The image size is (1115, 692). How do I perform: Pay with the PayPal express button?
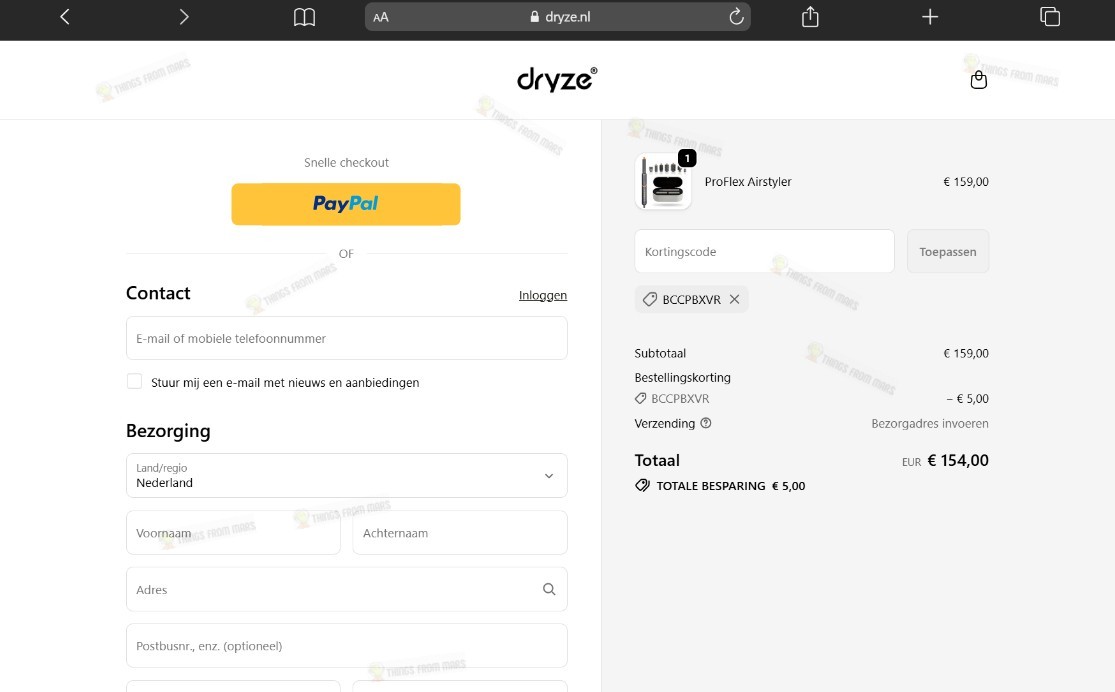(x=346, y=204)
